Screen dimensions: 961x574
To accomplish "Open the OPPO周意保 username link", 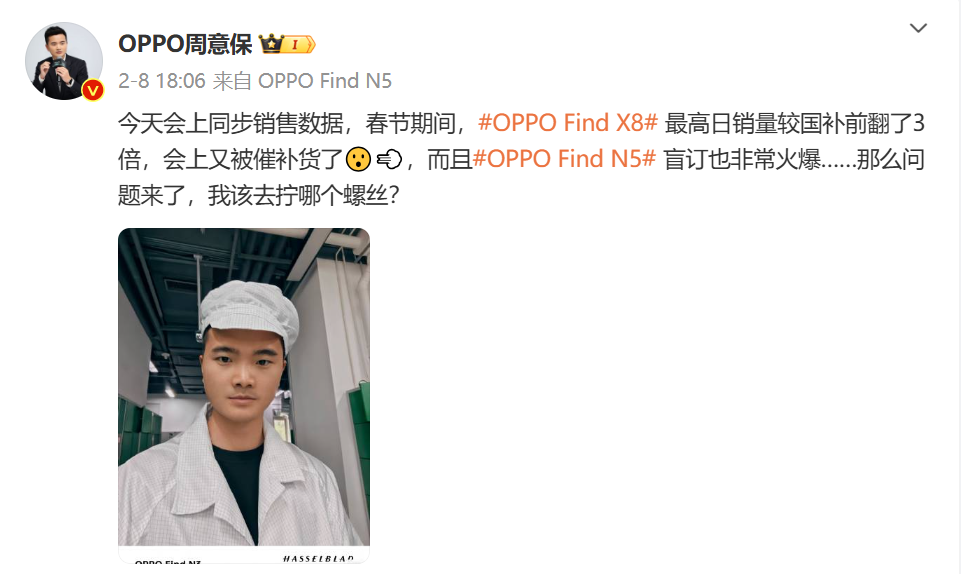I will point(185,44).
